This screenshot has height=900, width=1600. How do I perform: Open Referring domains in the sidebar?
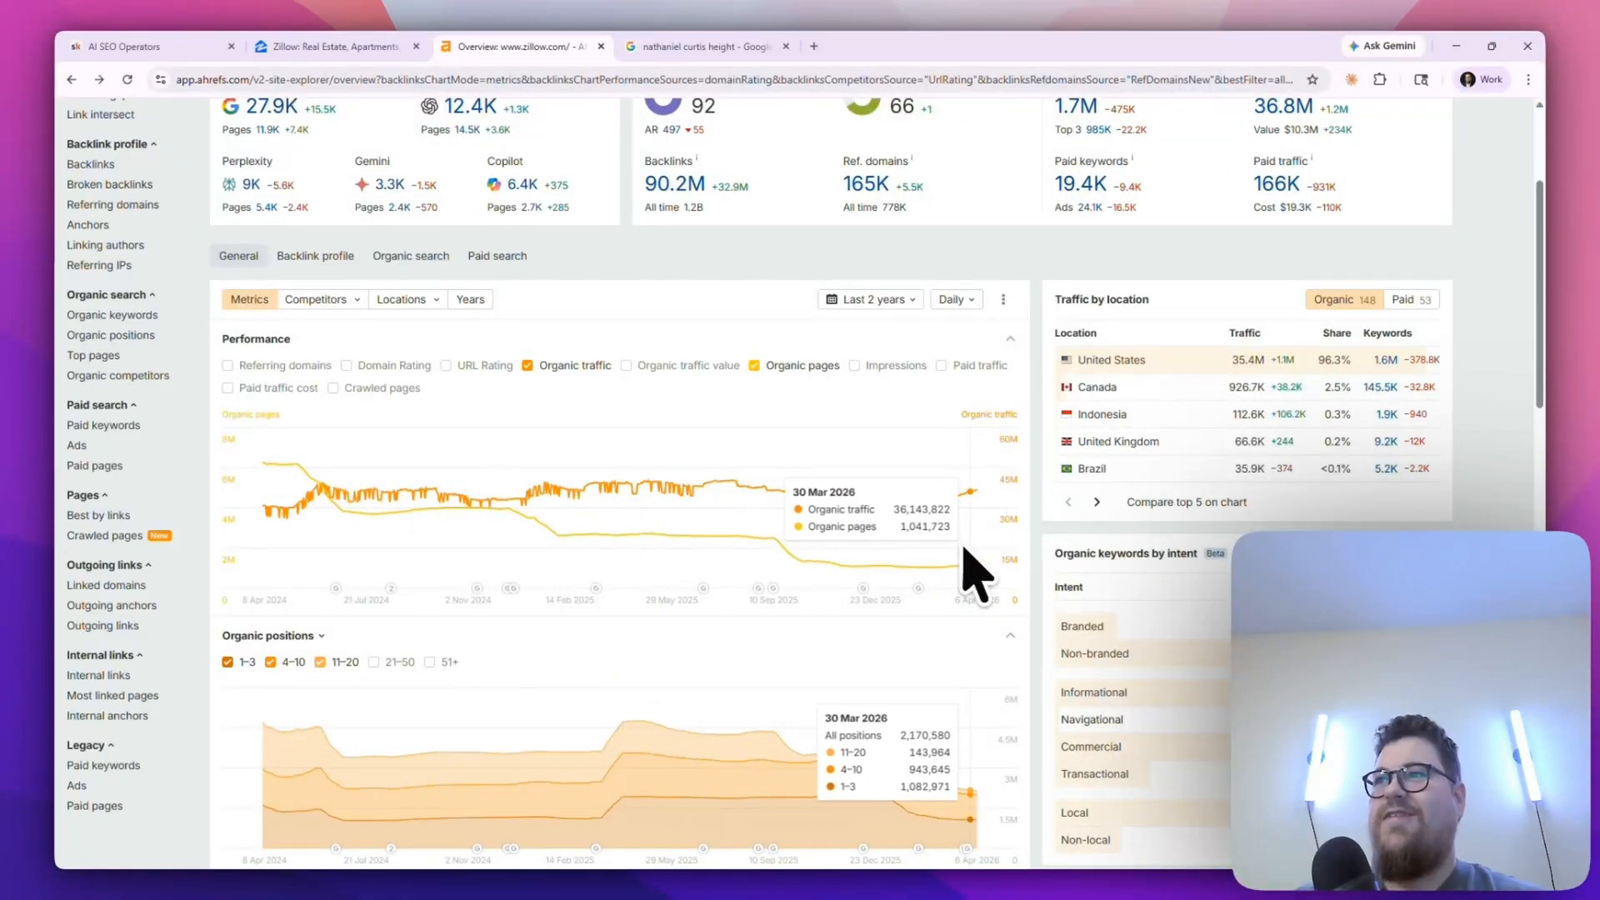(x=112, y=205)
